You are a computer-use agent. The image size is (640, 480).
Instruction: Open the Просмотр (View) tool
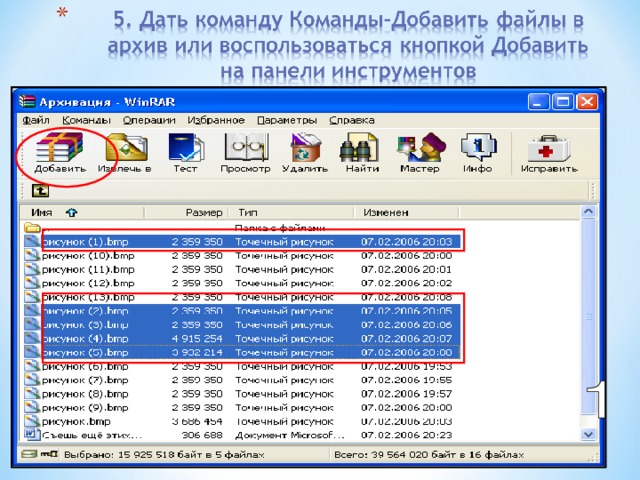coord(245,152)
